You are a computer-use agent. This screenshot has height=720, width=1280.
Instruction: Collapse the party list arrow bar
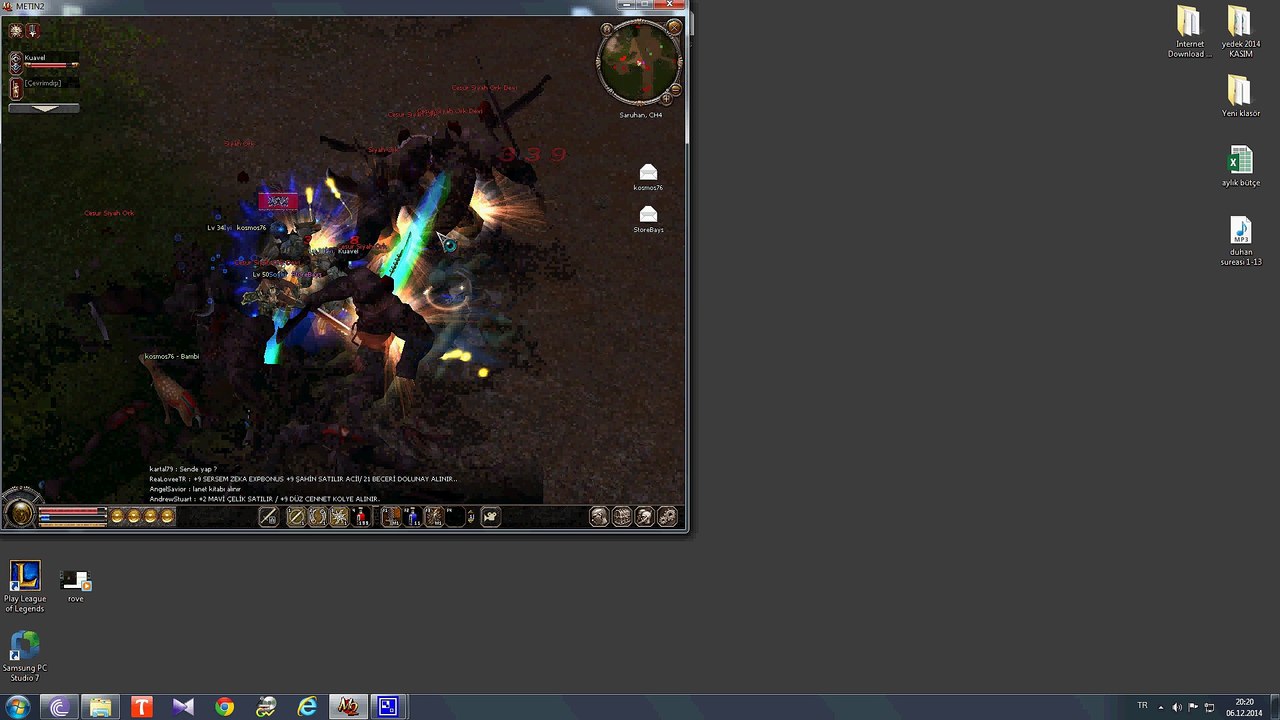click(44, 108)
